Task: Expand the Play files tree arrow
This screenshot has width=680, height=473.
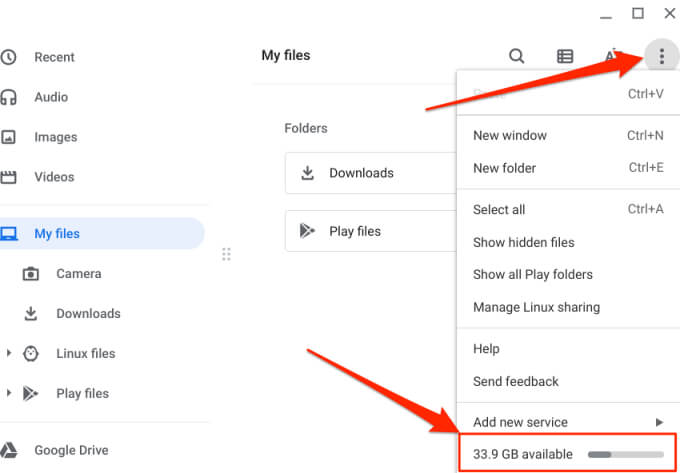Action: pos(9,393)
